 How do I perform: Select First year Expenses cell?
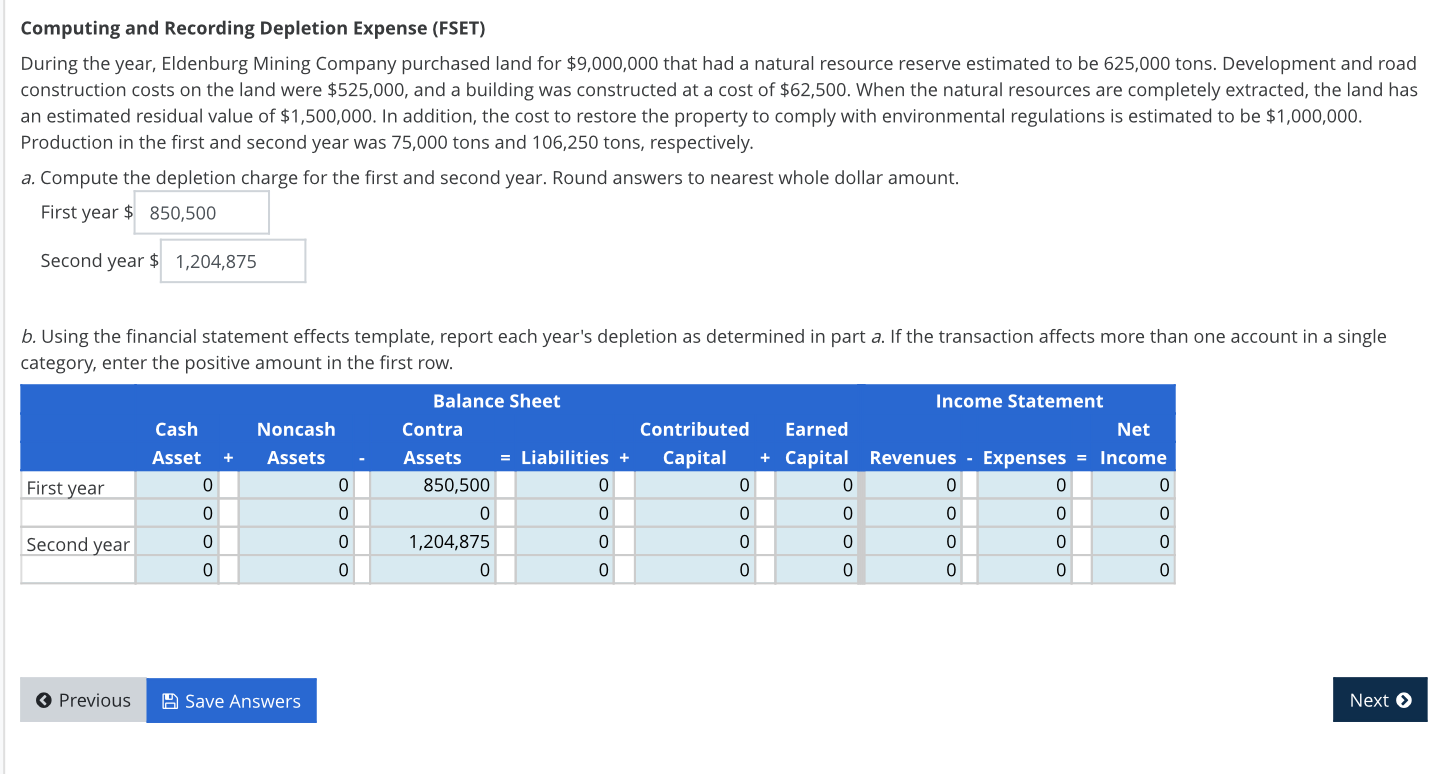pos(1025,486)
